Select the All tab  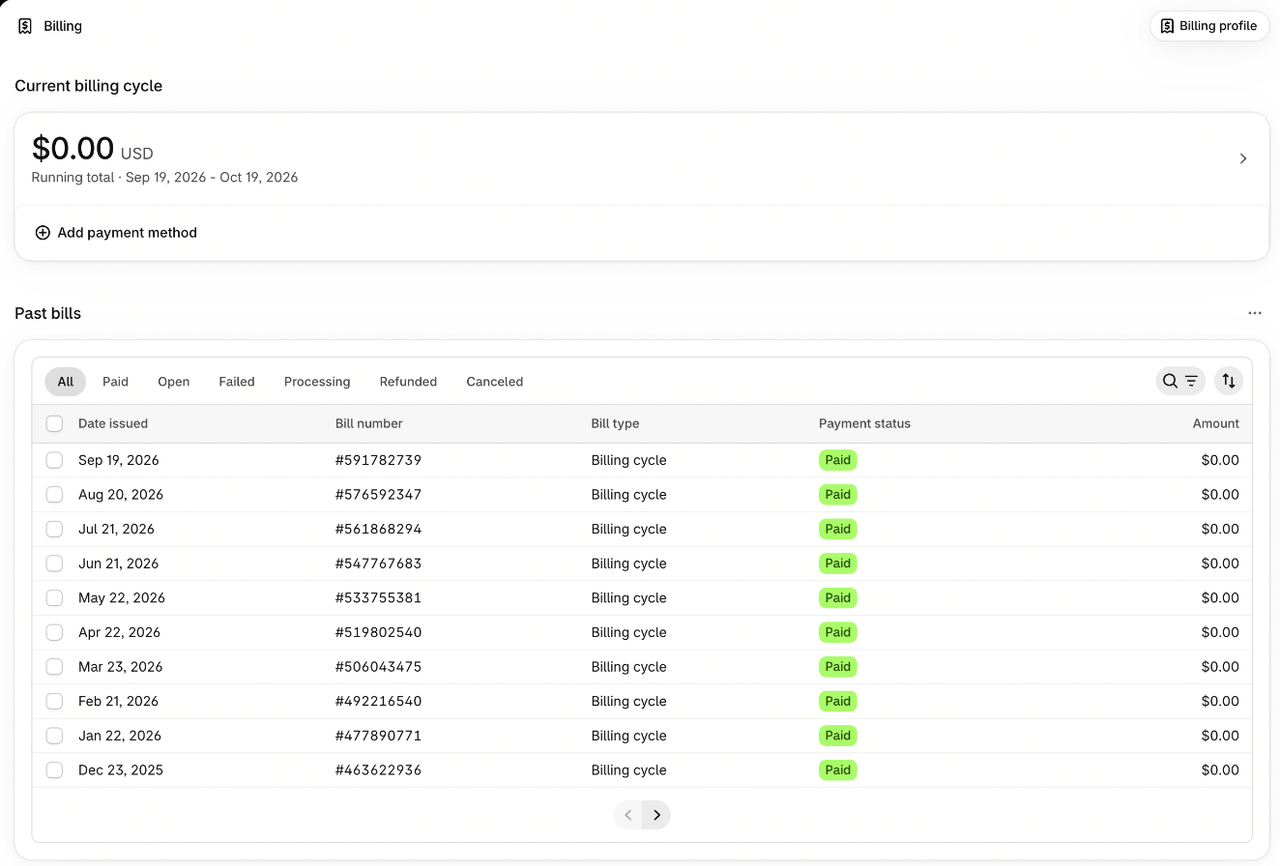65,382
